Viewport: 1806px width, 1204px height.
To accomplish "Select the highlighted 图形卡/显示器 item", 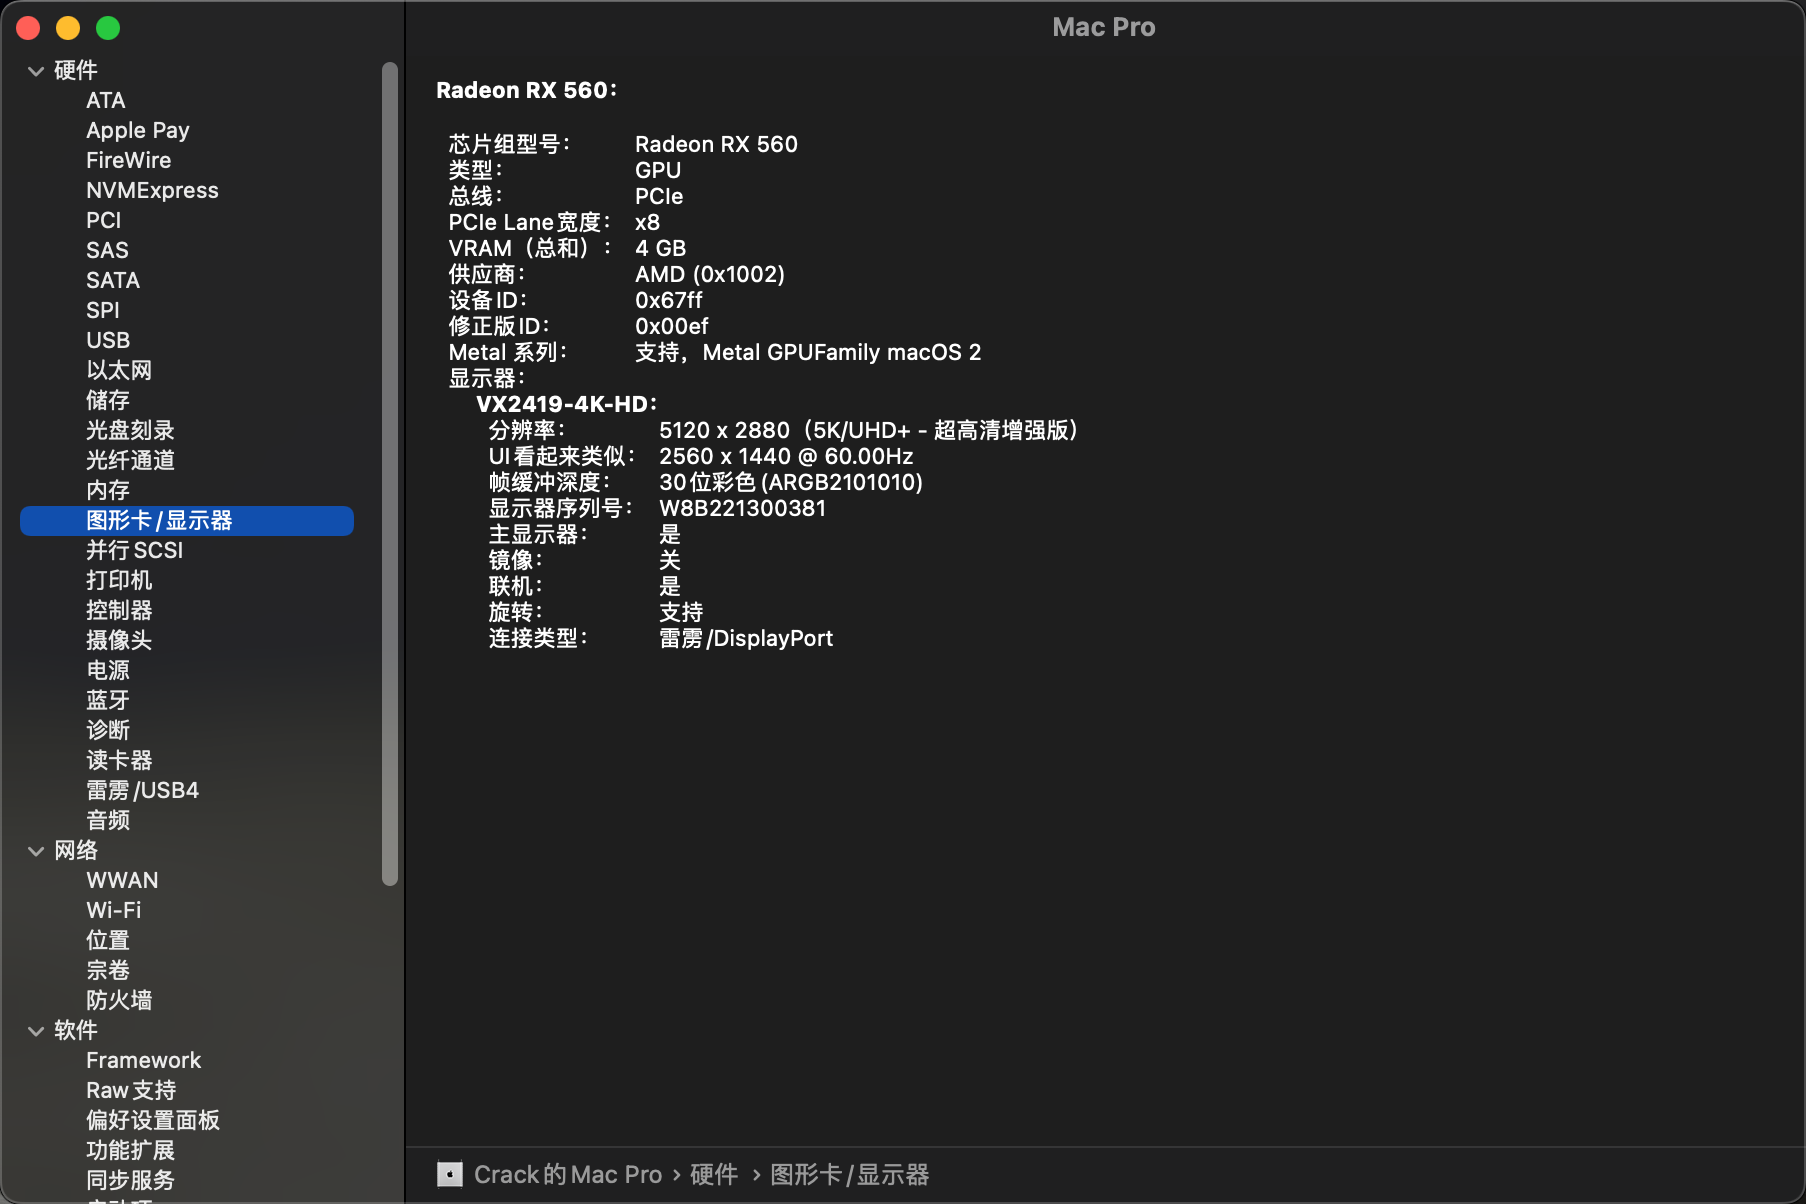I will (x=187, y=520).
